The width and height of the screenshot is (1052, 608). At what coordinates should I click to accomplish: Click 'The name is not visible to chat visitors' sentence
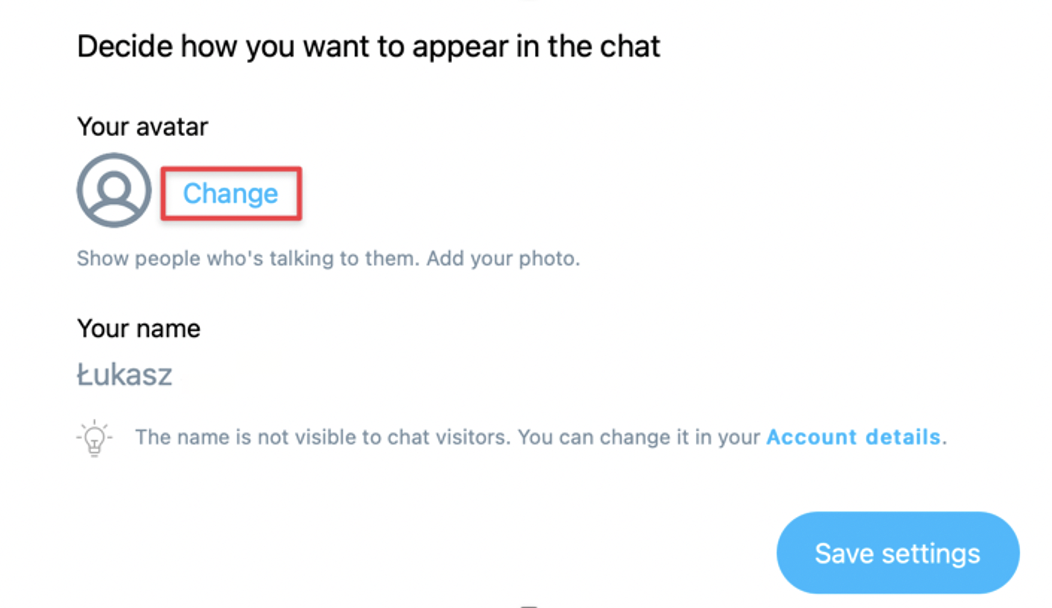323,437
